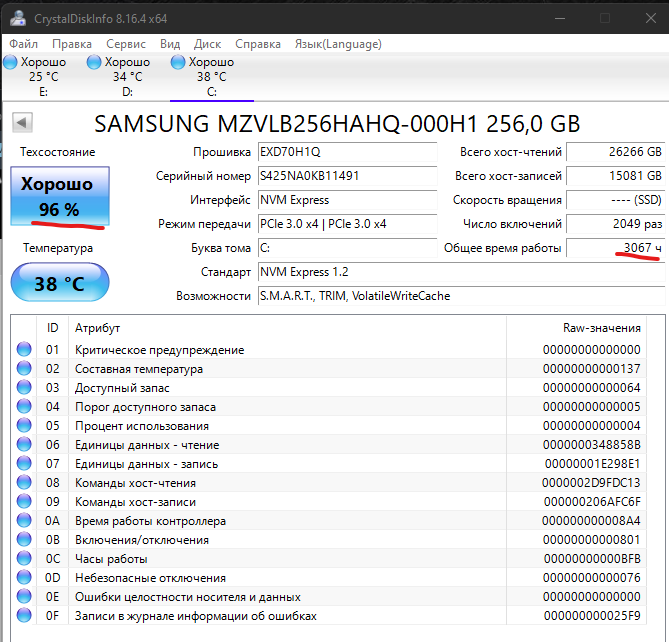Click status orb of attribute 0B row
669x642 pixels.
tap(24, 540)
